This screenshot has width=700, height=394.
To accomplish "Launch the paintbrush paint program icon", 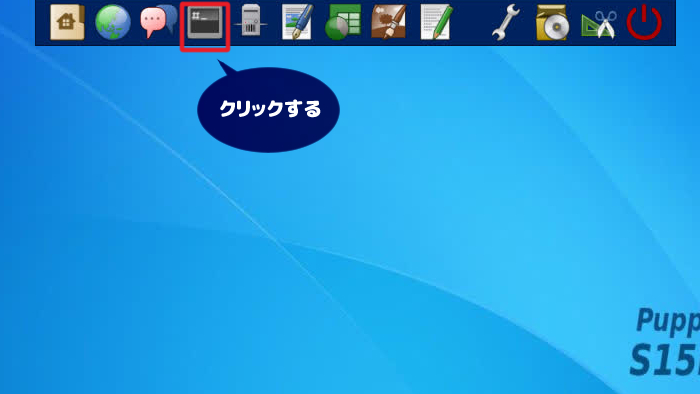I will tap(389, 22).
